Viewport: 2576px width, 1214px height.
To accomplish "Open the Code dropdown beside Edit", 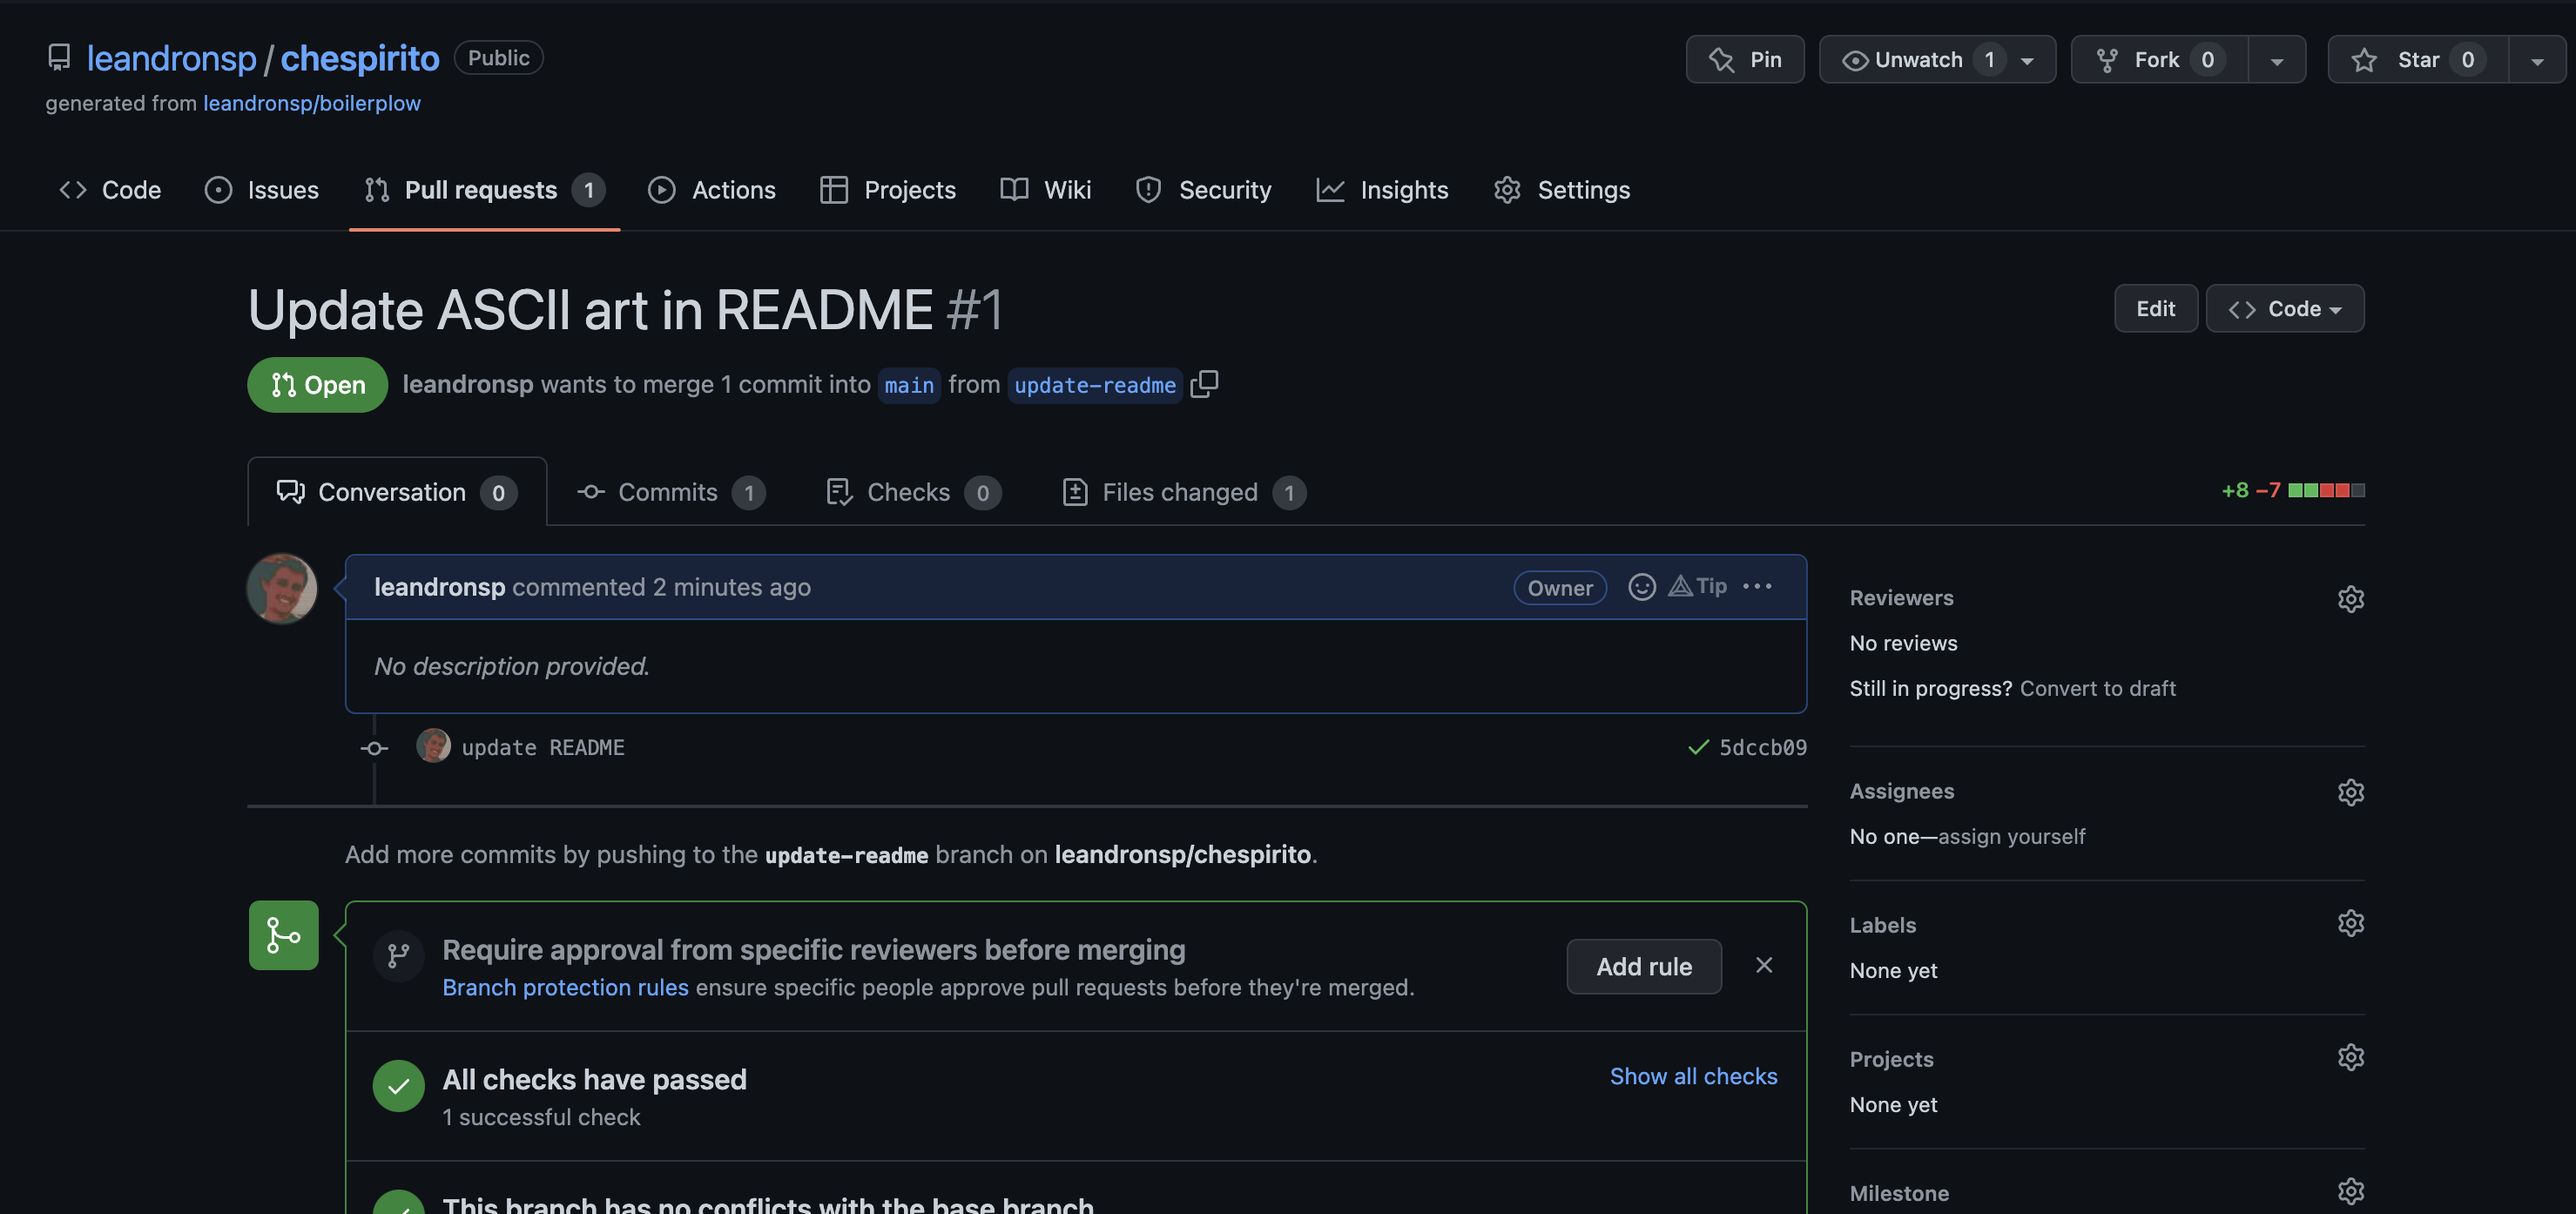I will pyautogui.click(x=2284, y=309).
